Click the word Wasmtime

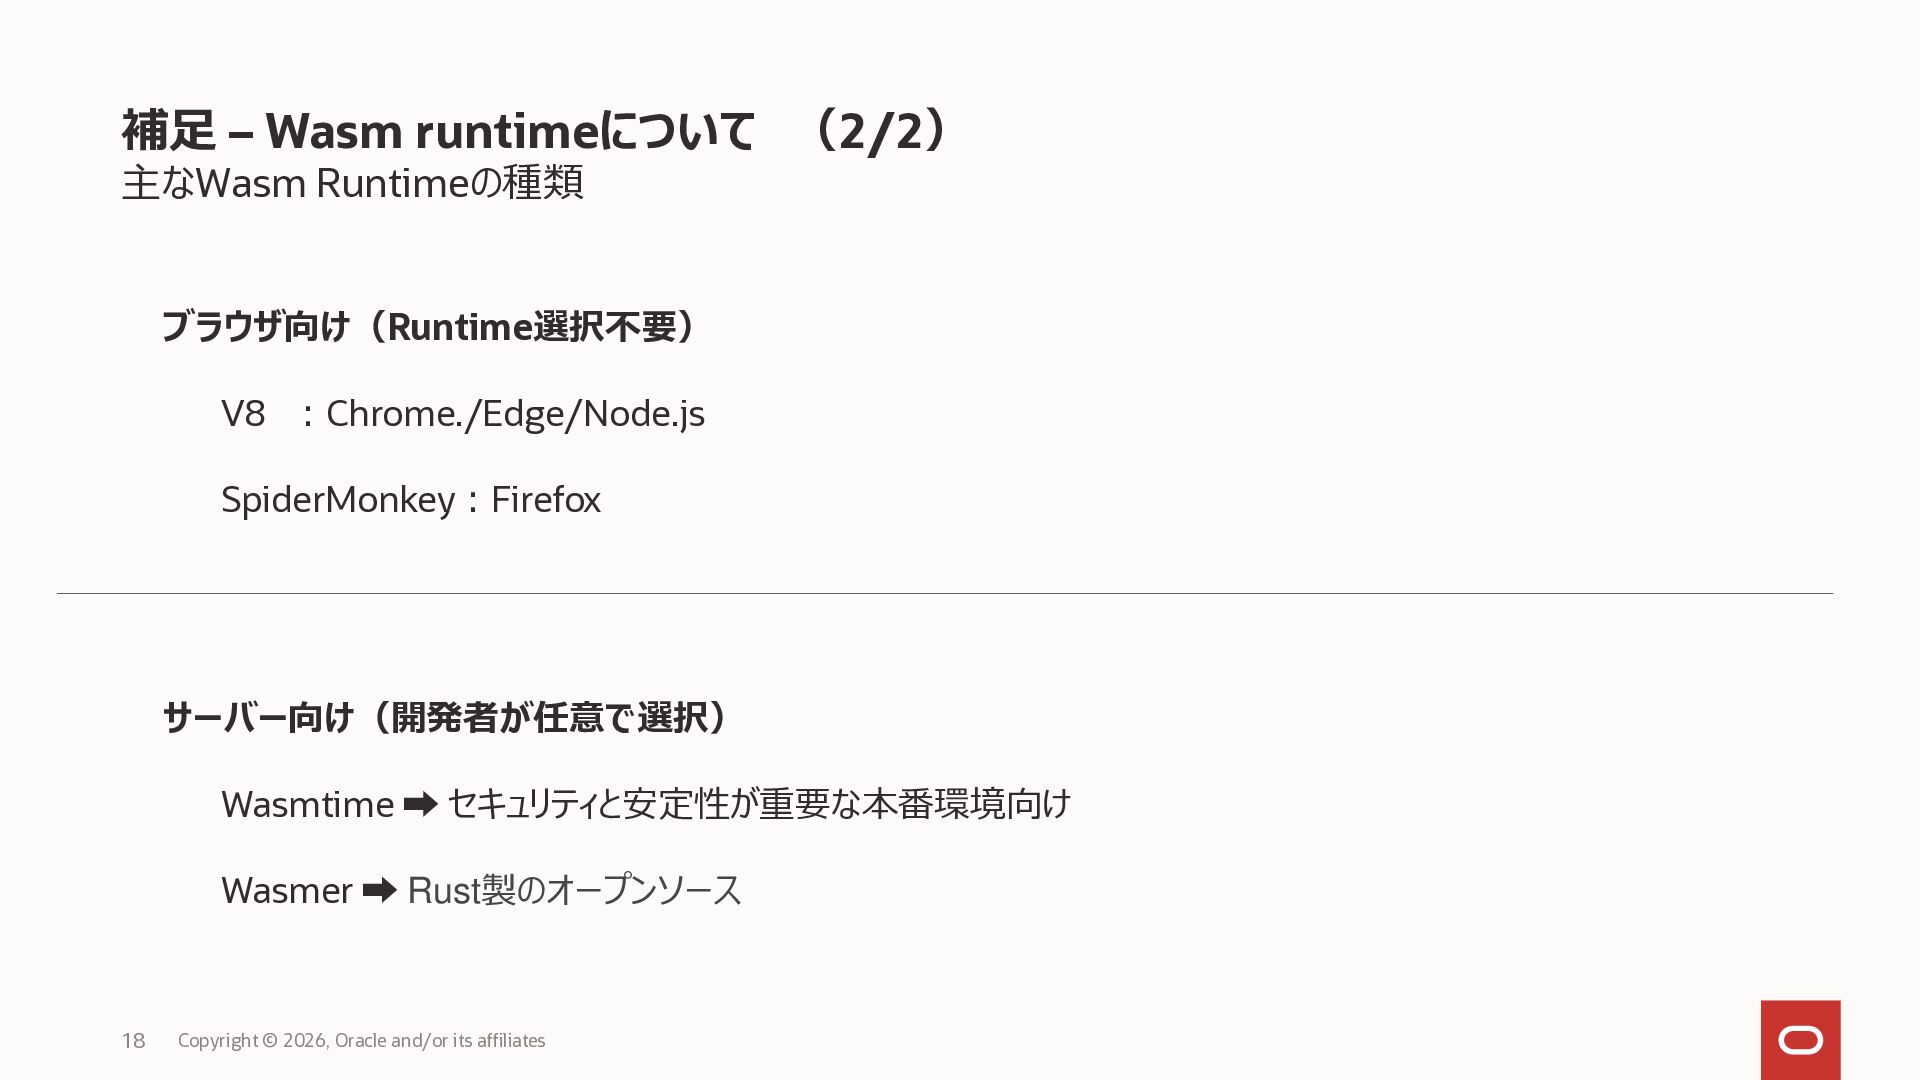pyautogui.click(x=307, y=805)
